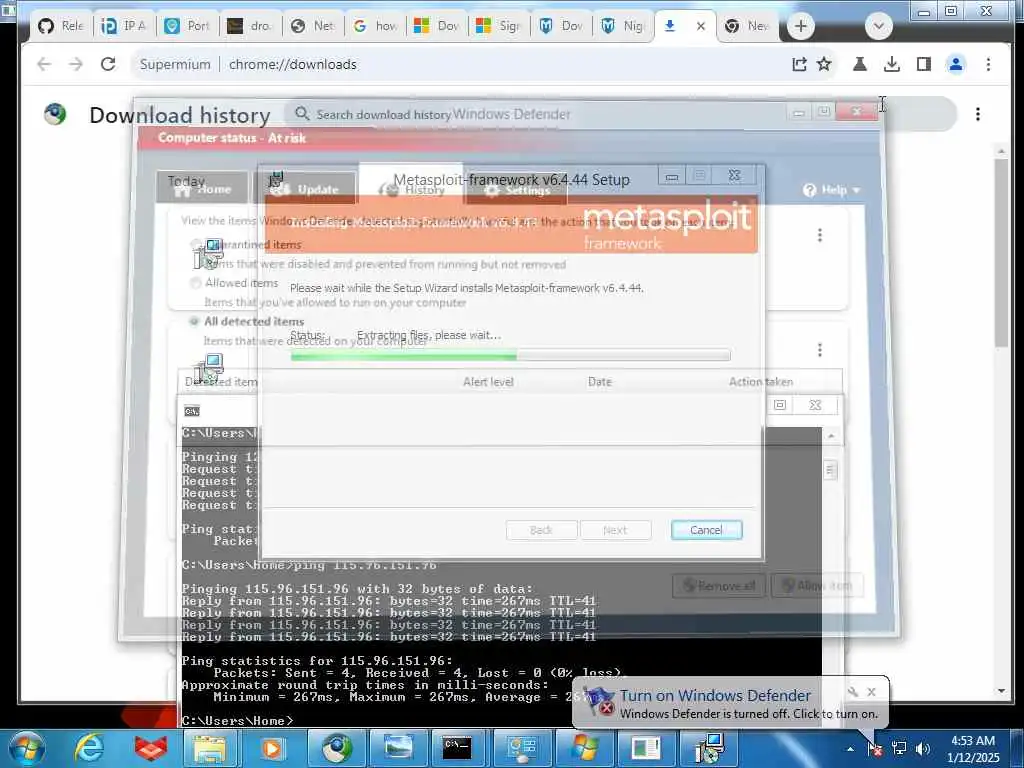The image size is (1024, 768).
Task: Open Windows Defender Update tab
Action: click(306, 189)
